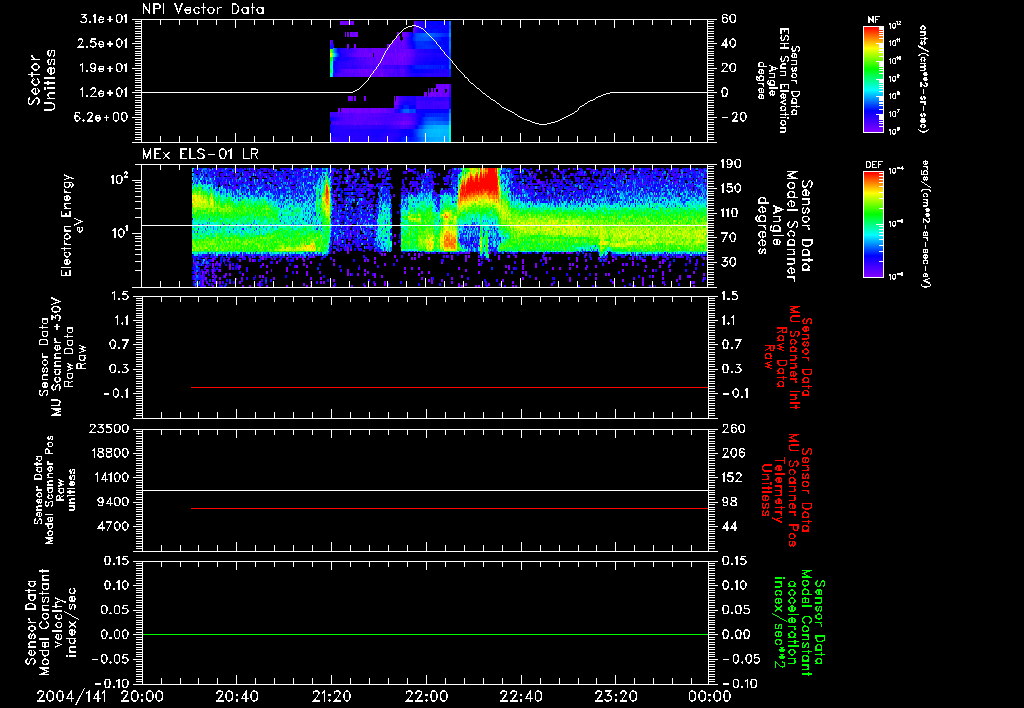Click the 20:00 time tick label
The image size is (1024, 708).
(142, 696)
